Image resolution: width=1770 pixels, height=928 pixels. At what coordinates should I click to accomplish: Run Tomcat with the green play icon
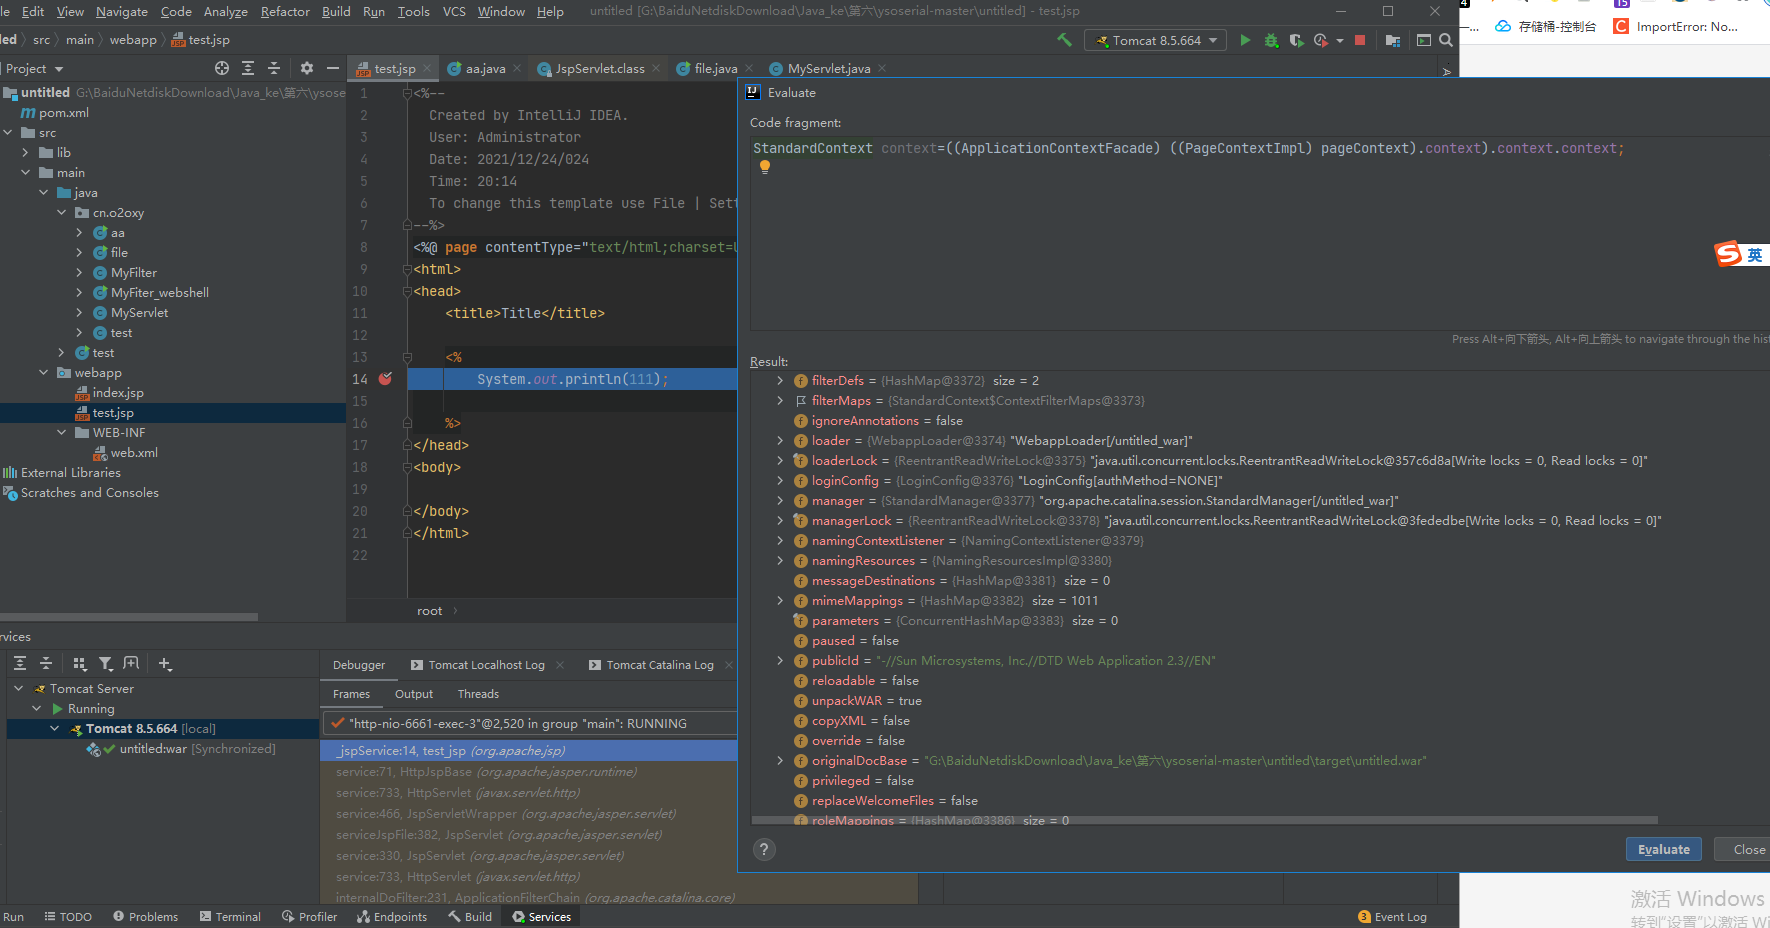pos(1245,40)
